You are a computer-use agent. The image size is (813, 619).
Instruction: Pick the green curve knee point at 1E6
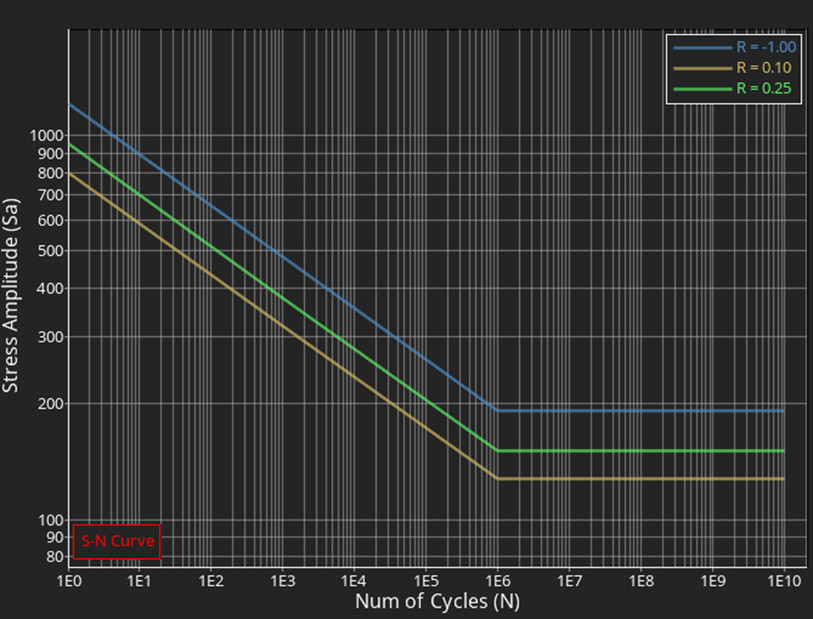point(497,451)
